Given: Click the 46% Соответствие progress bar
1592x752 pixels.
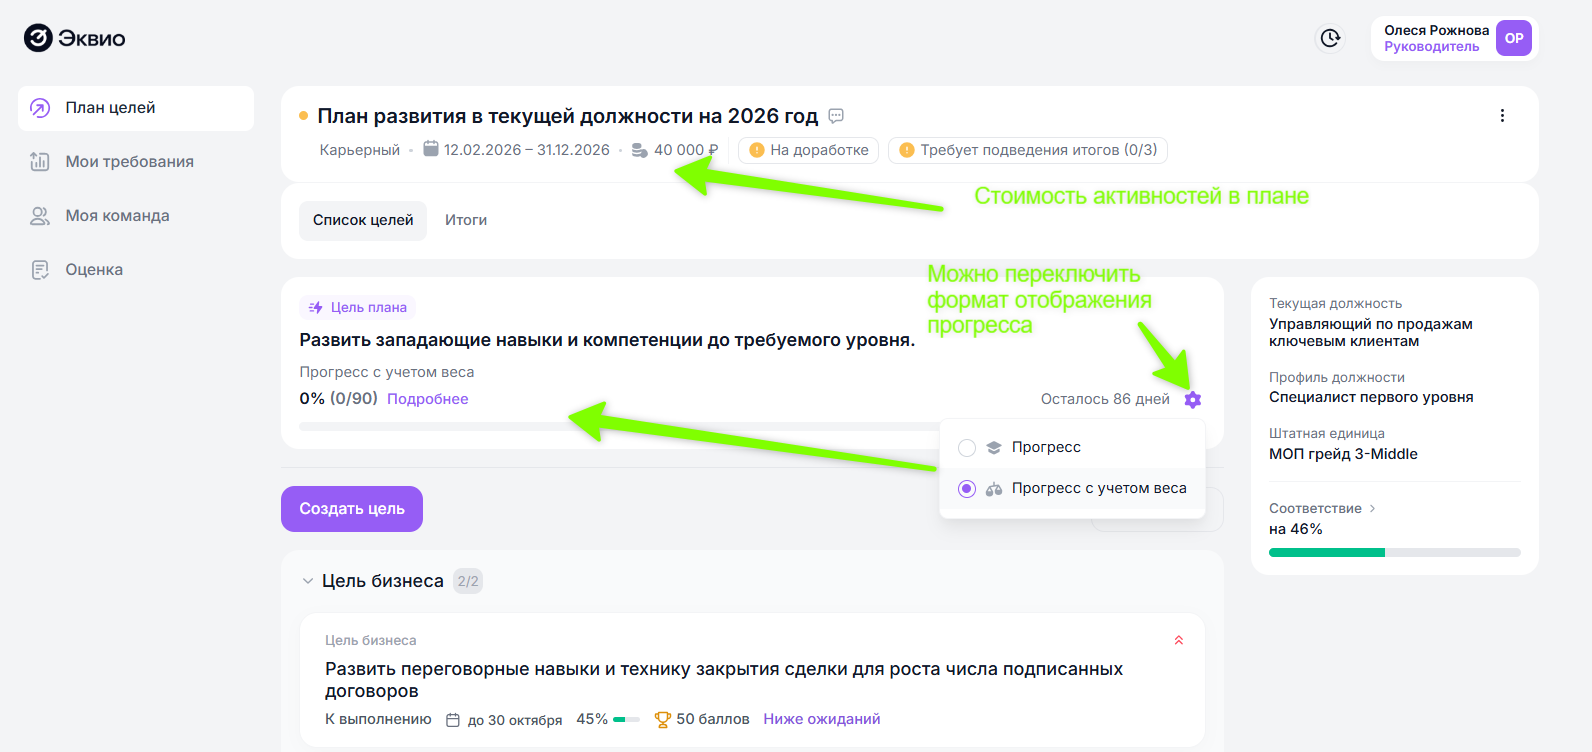Looking at the screenshot, I should coord(1395,552).
